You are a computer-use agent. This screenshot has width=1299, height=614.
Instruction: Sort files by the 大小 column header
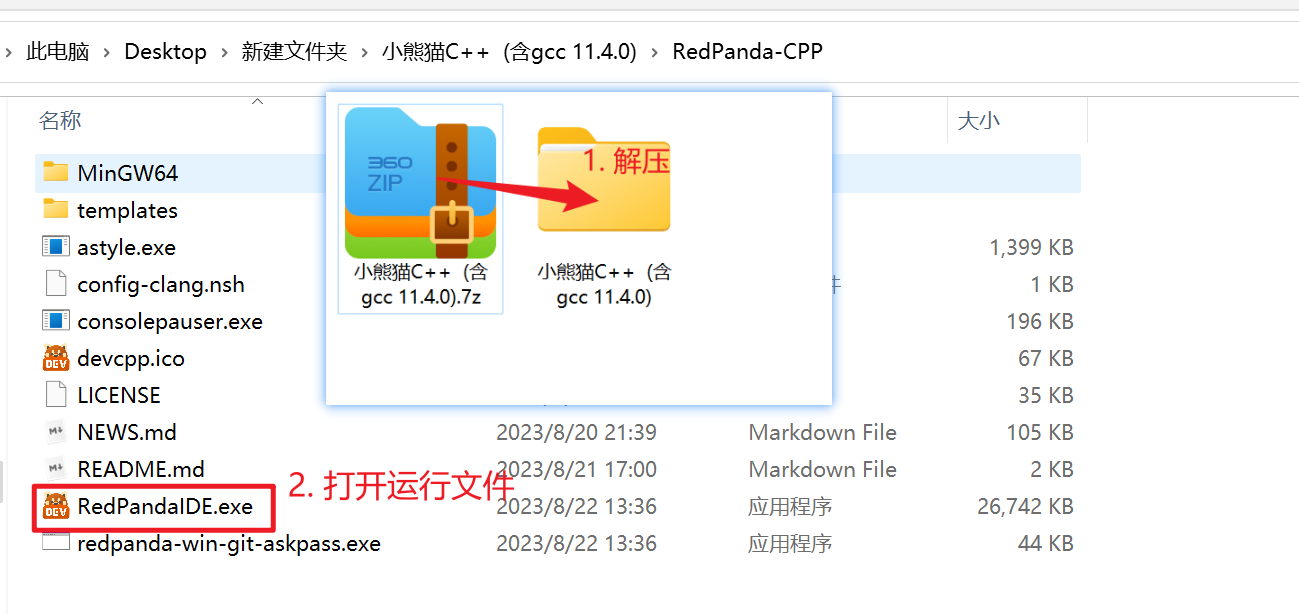click(x=978, y=121)
